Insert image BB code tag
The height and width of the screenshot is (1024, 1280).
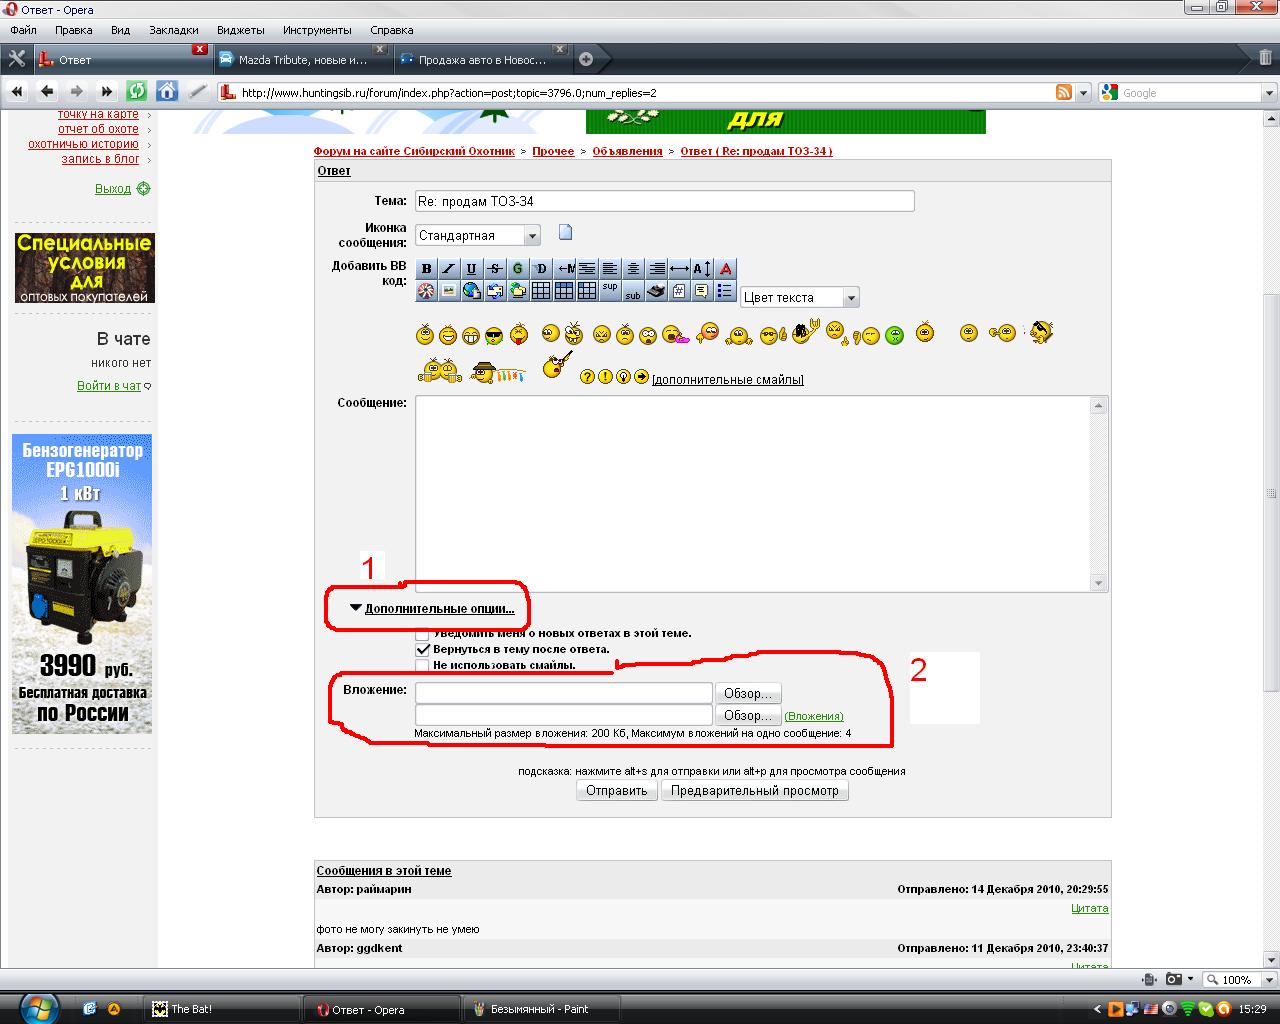pyautogui.click(x=449, y=291)
